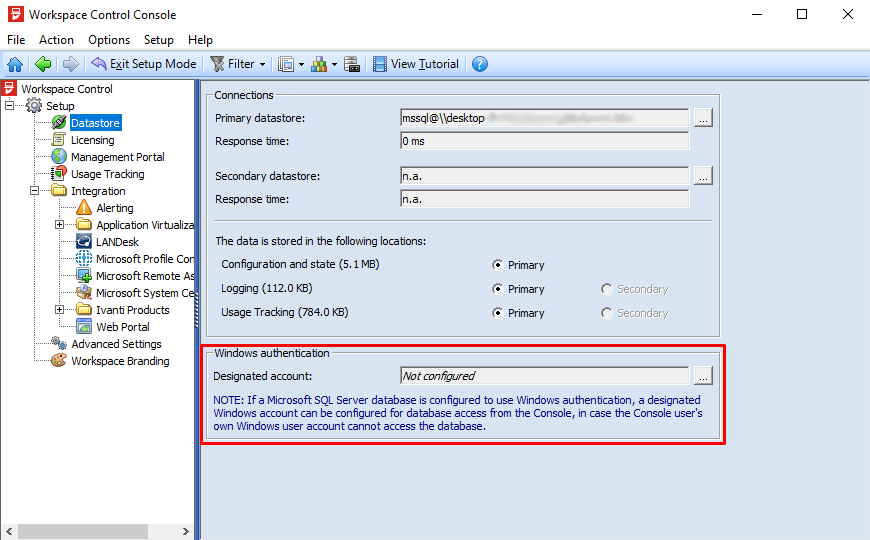Select Alerting in the tree

click(115, 208)
